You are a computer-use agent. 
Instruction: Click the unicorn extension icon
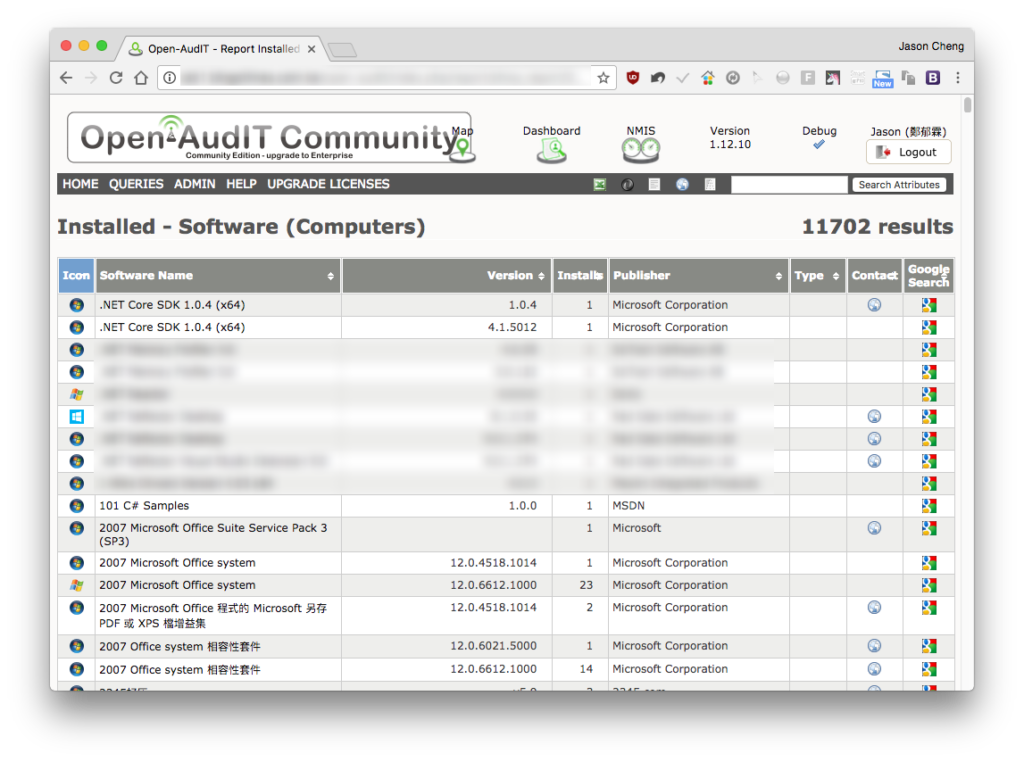tap(833, 78)
